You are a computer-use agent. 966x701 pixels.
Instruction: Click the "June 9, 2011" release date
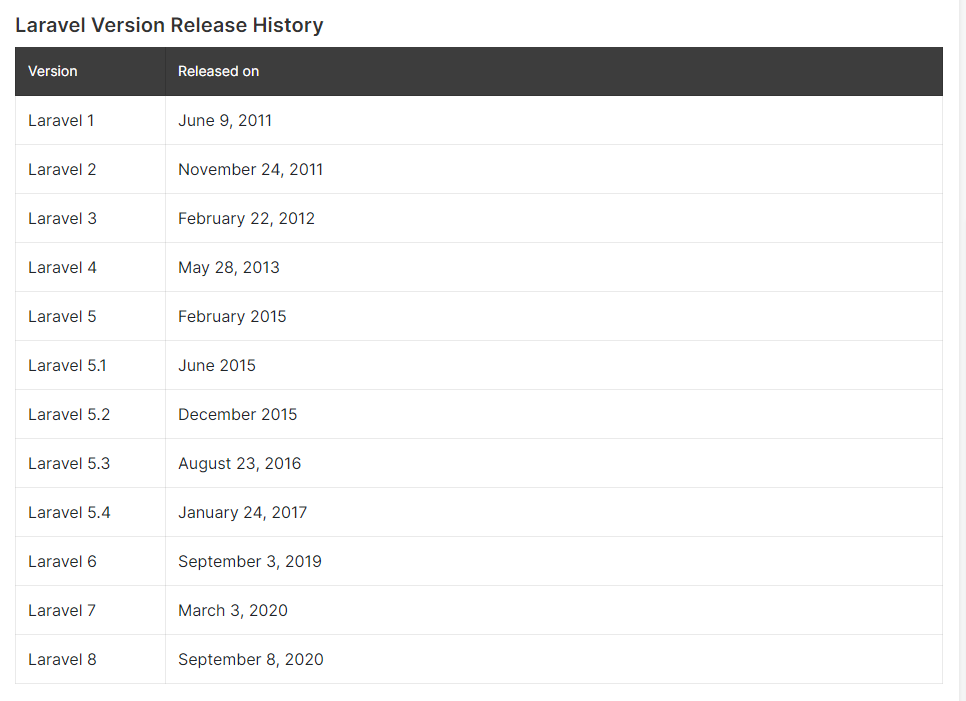[x=225, y=120]
